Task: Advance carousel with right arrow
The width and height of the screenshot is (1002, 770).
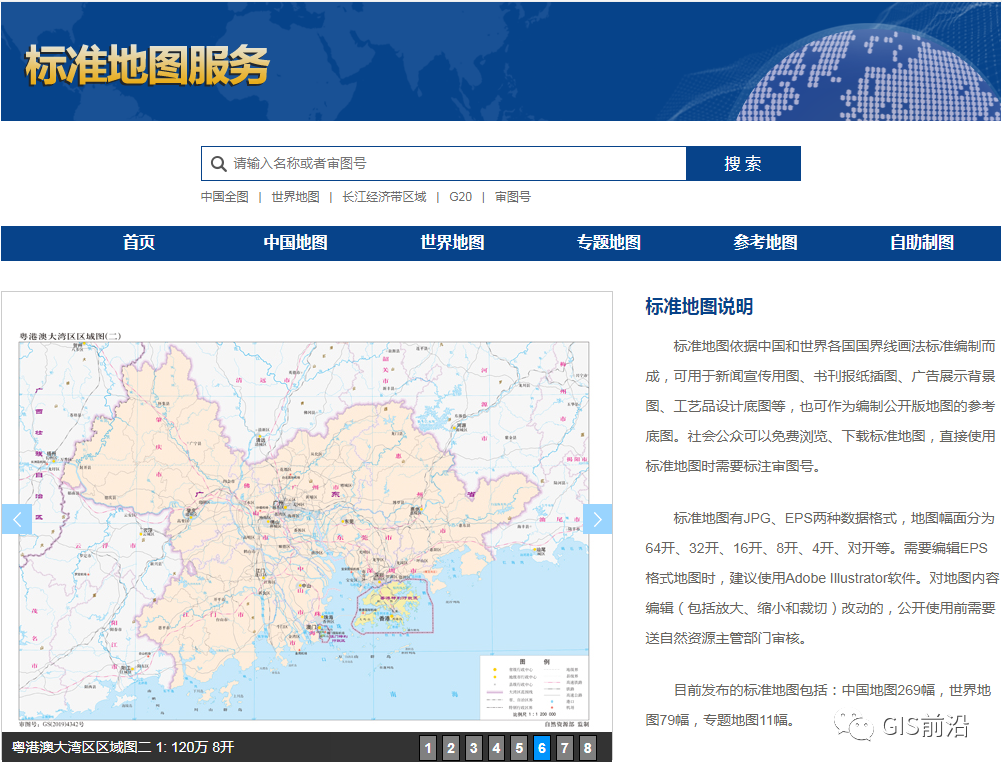Action: [597, 519]
